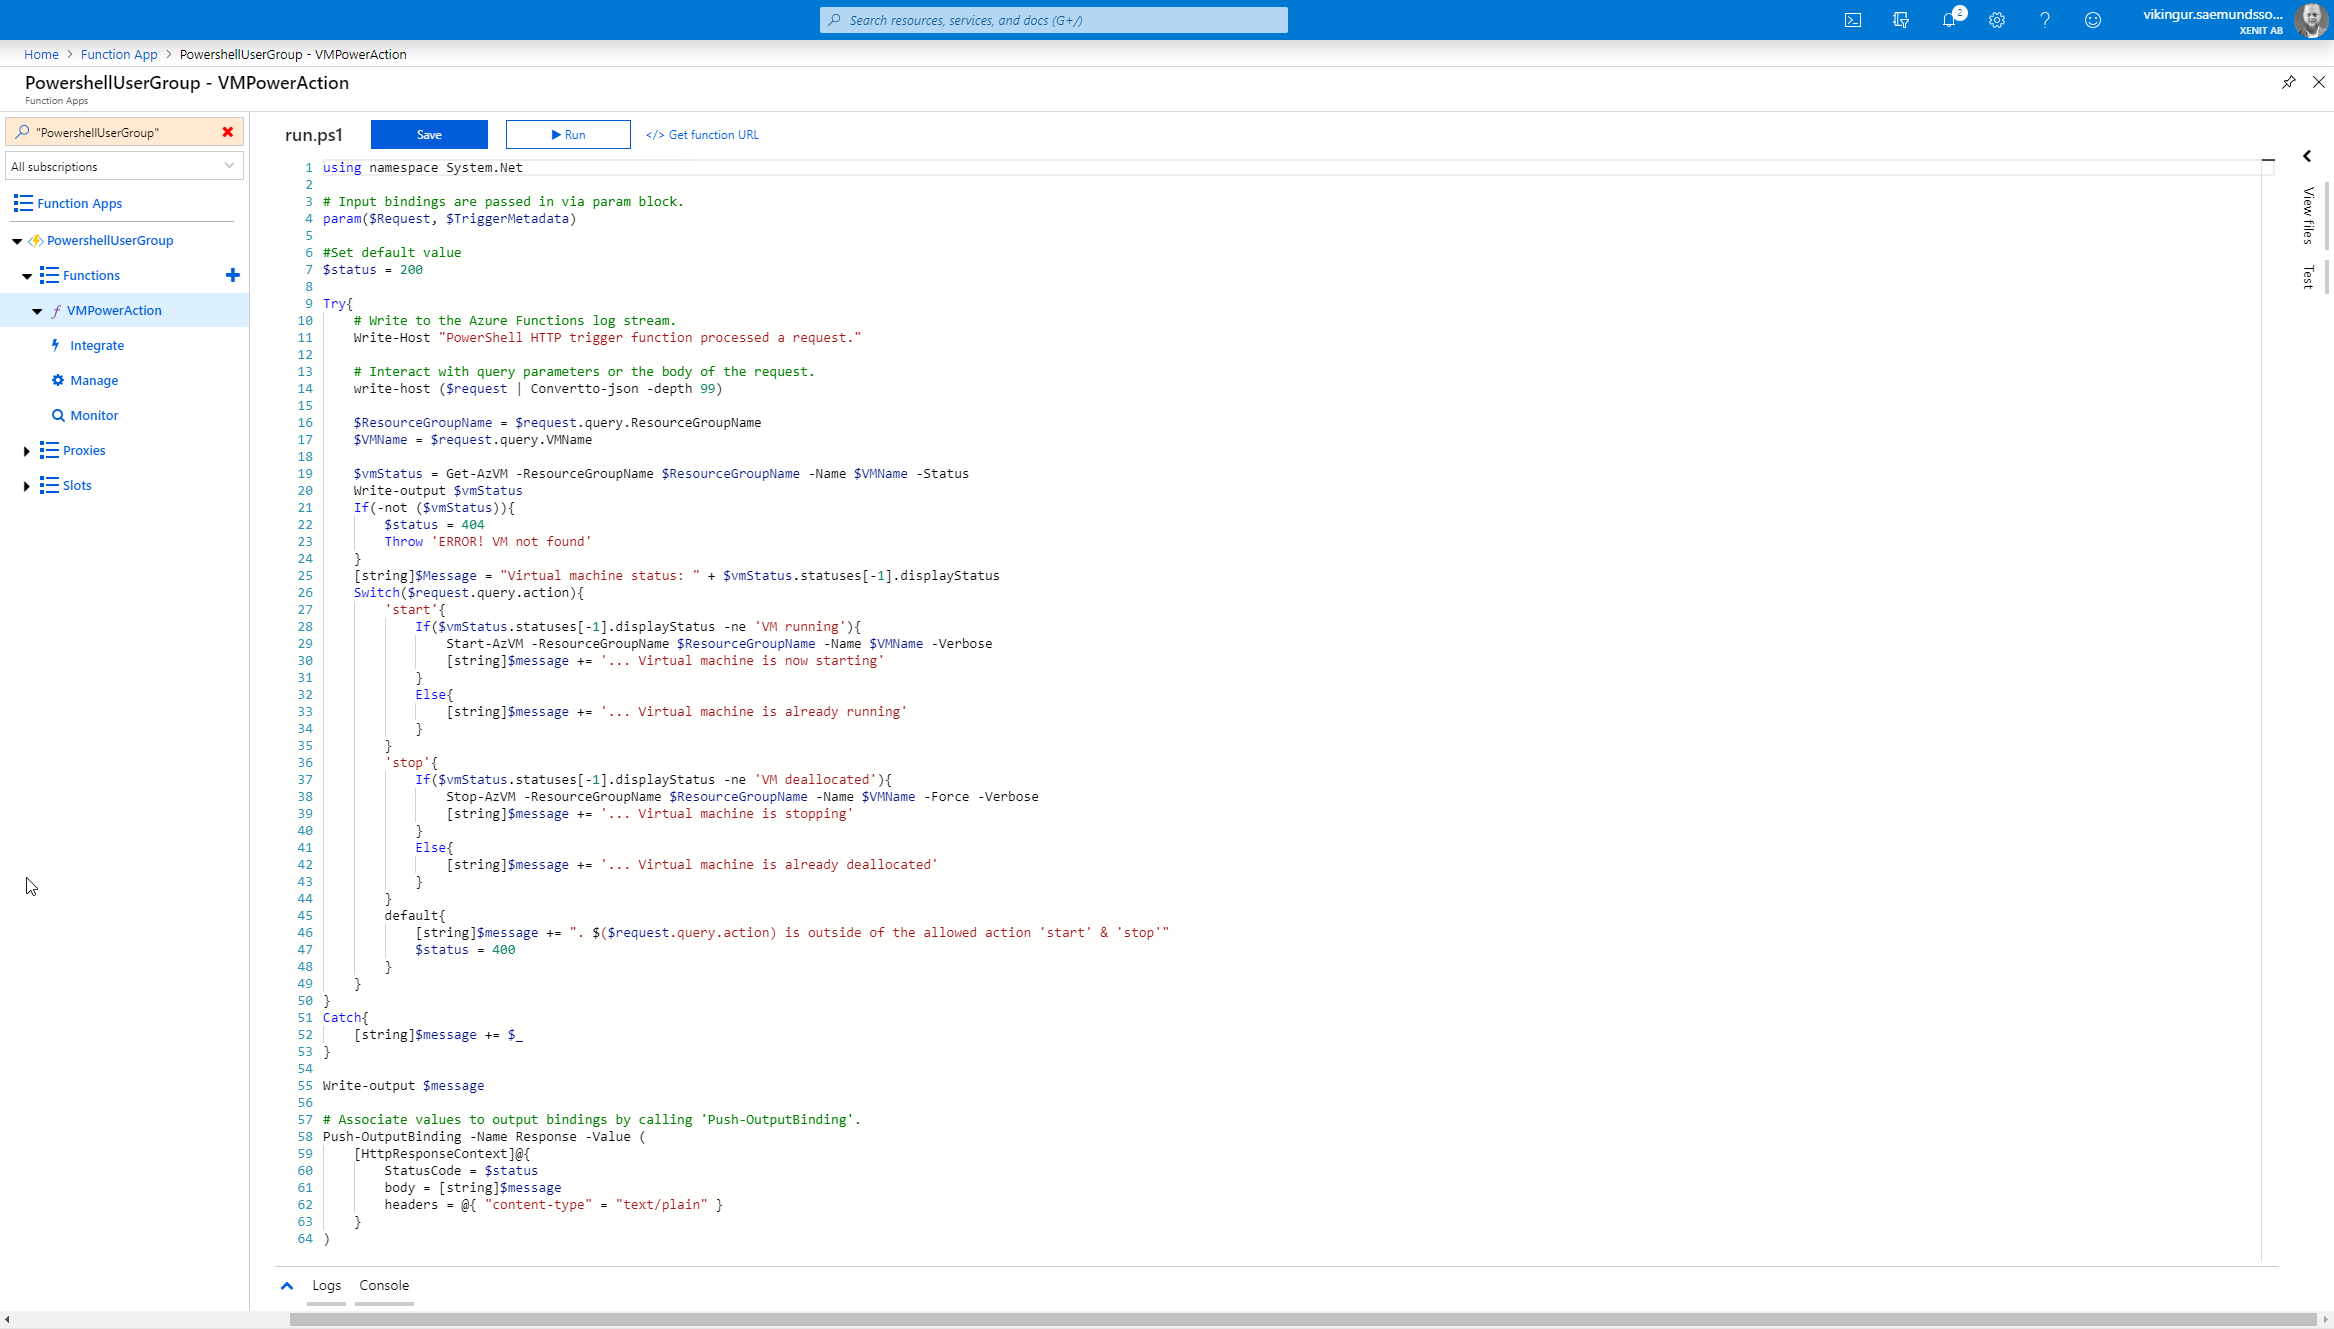Click the Integrate lightning icon
The height and width of the screenshot is (1329, 2334).
56,345
